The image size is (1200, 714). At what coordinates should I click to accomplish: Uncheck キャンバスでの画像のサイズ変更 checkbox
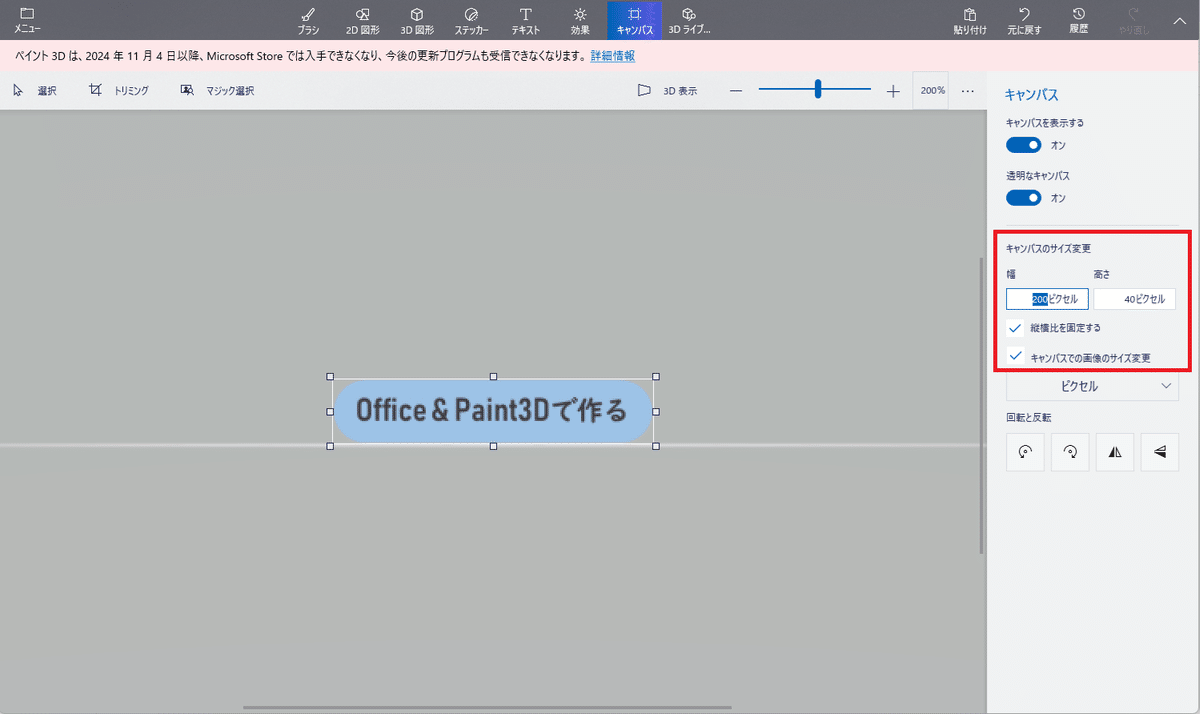(1016, 356)
